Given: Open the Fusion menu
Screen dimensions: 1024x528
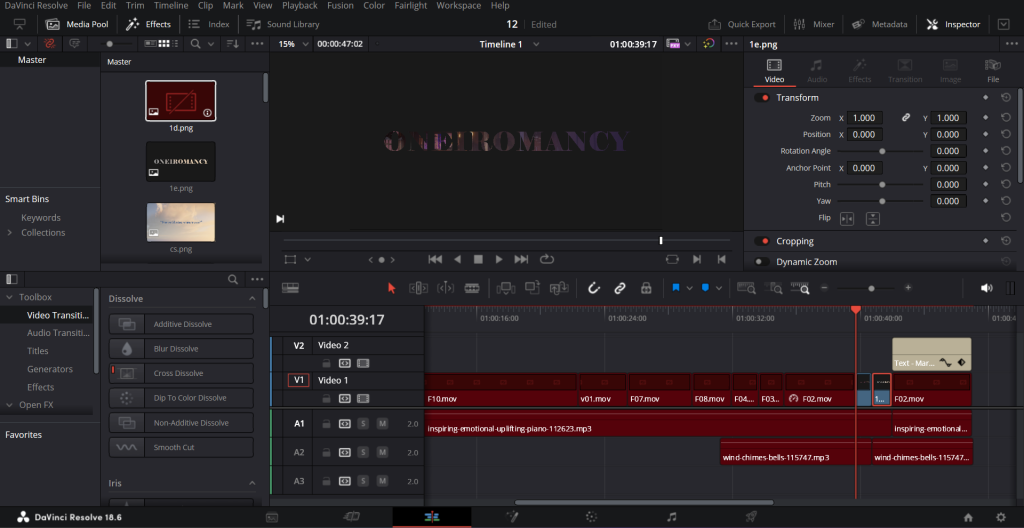Looking at the screenshot, I should click(x=341, y=6).
